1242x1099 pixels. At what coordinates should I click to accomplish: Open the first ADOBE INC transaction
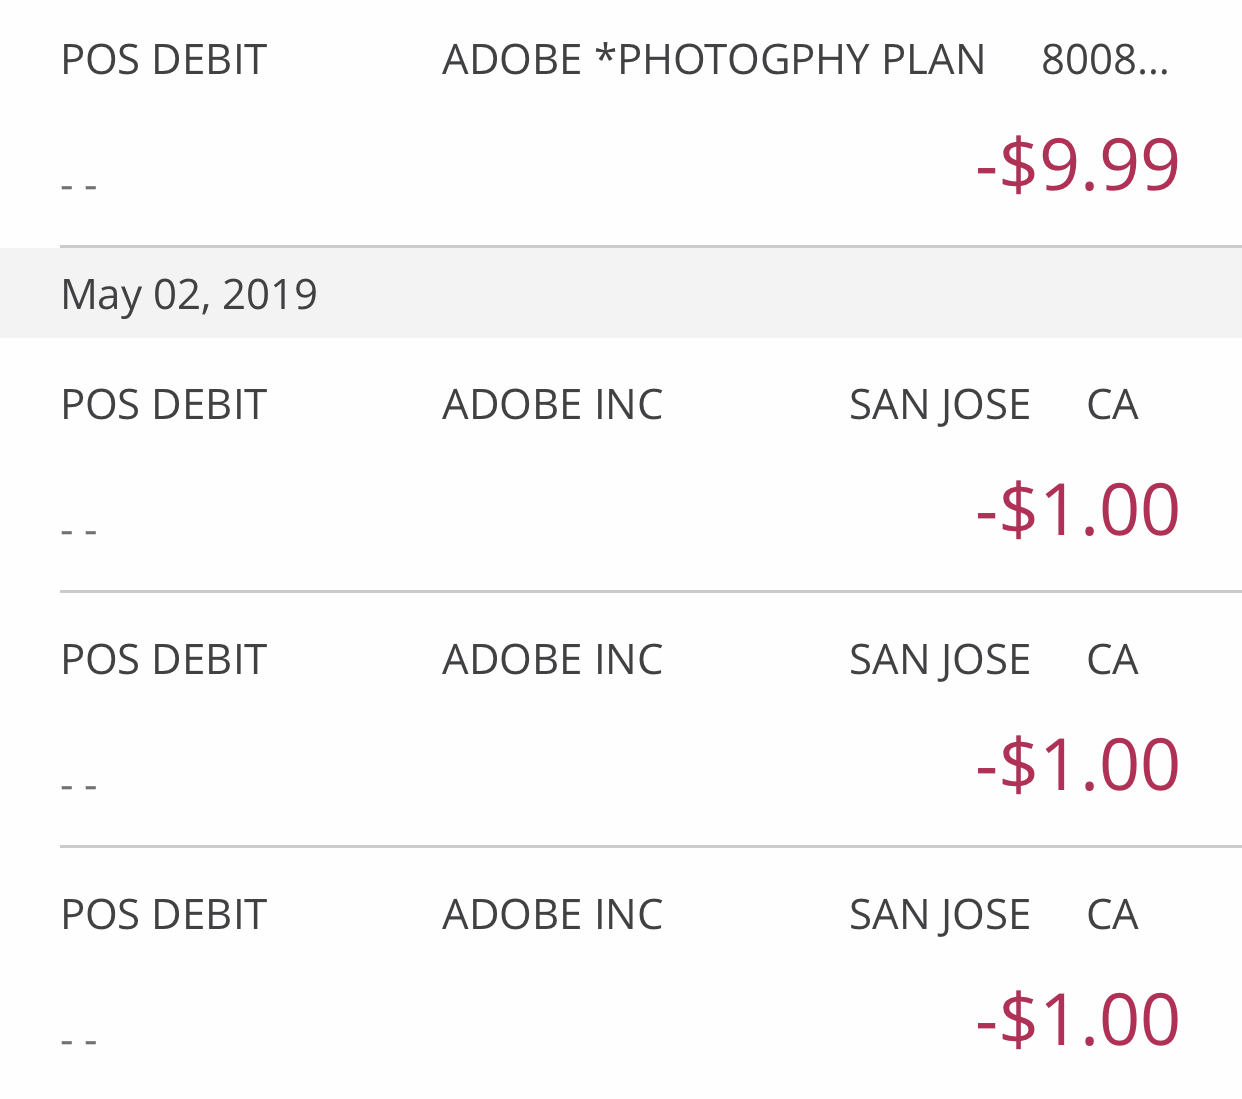[x=552, y=405]
